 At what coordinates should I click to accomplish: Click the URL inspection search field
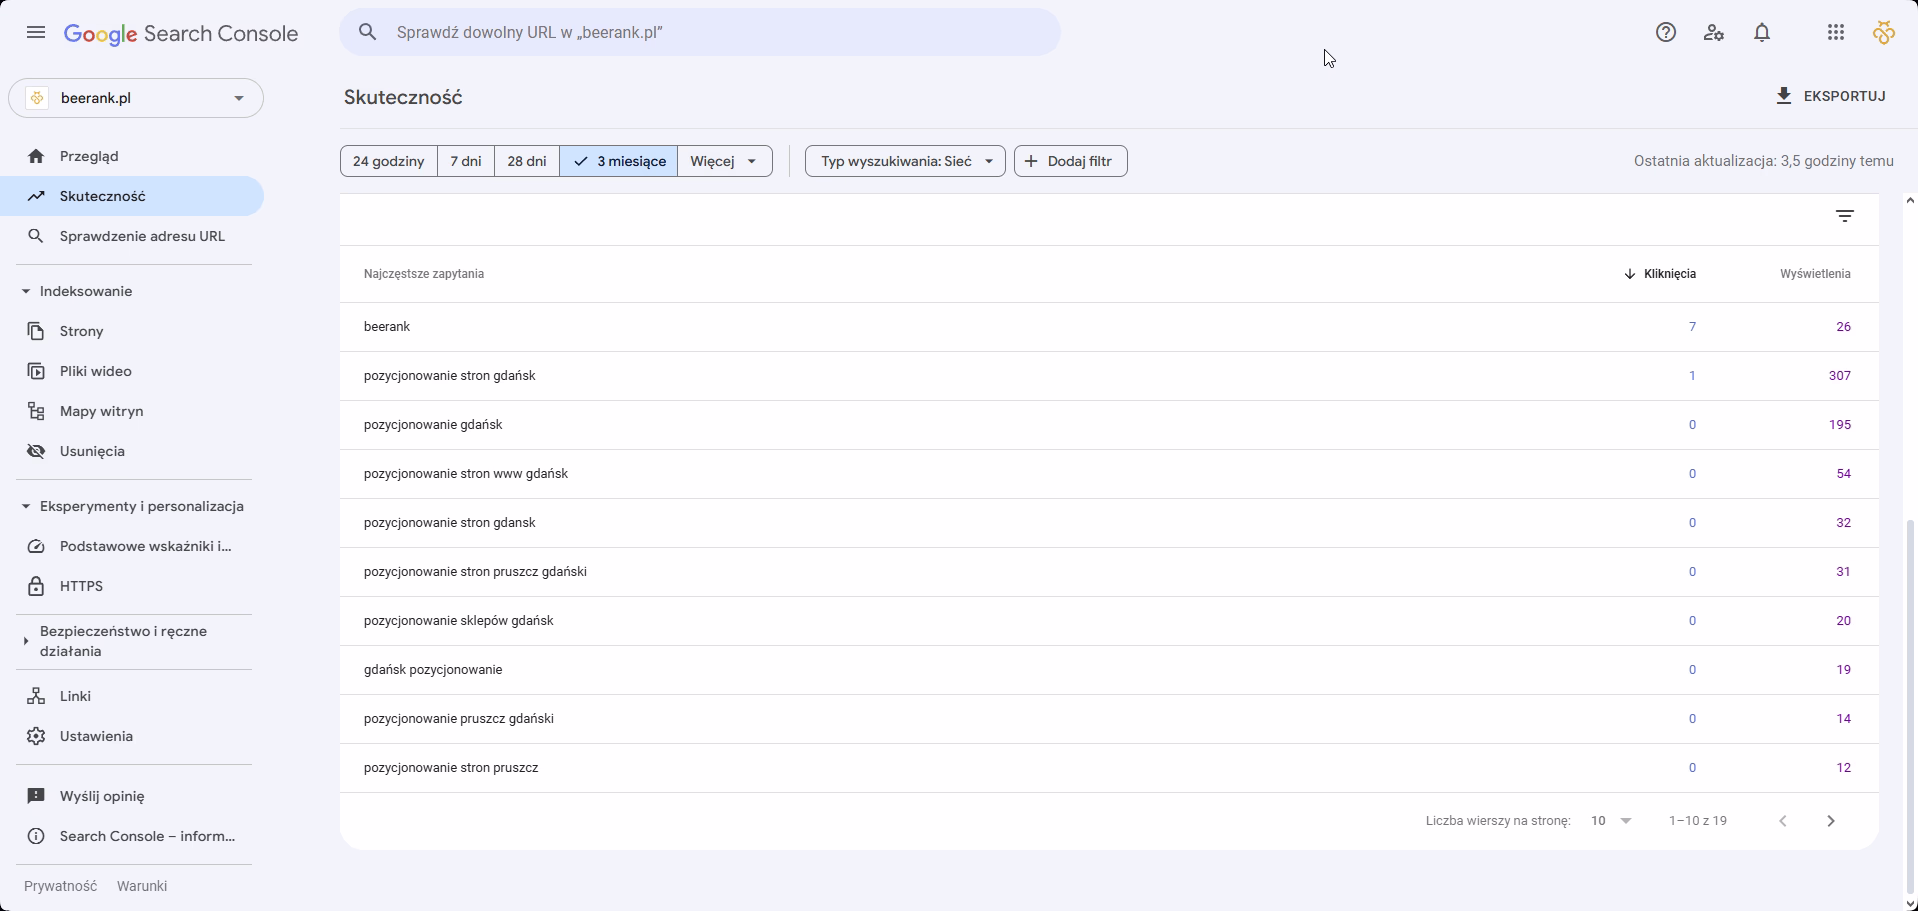coord(700,32)
